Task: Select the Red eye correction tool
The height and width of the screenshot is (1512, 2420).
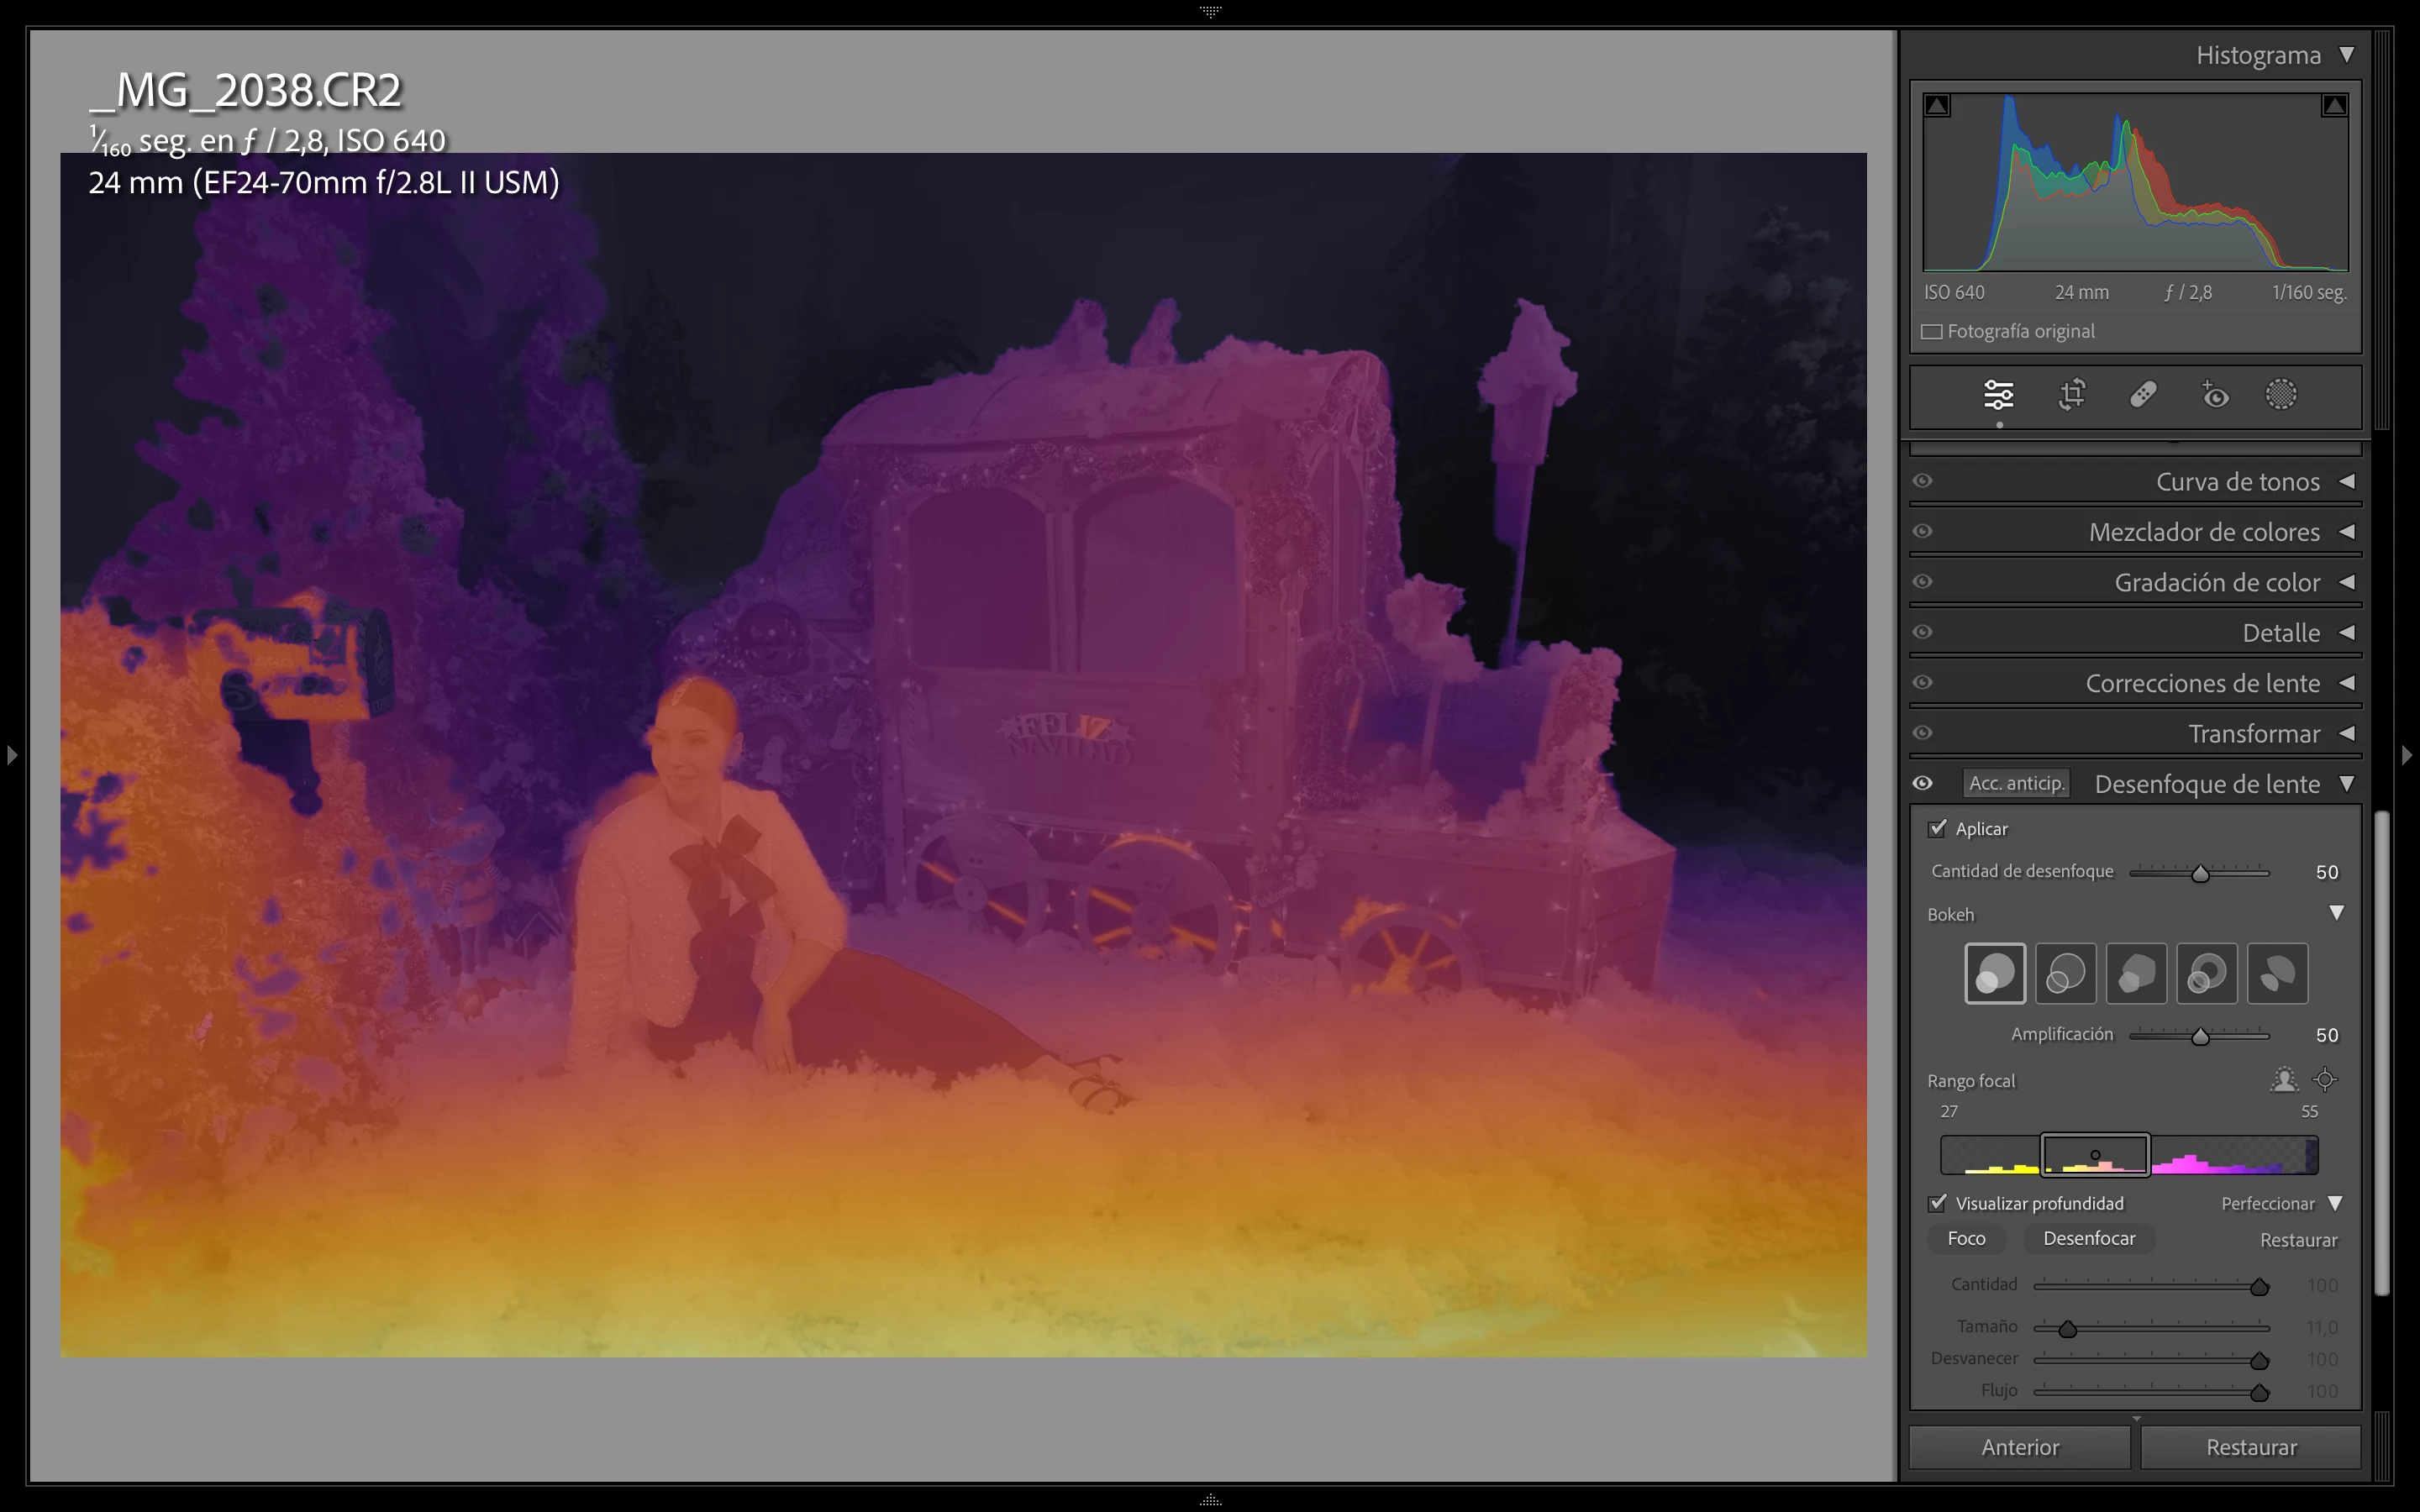Action: pos(2215,395)
